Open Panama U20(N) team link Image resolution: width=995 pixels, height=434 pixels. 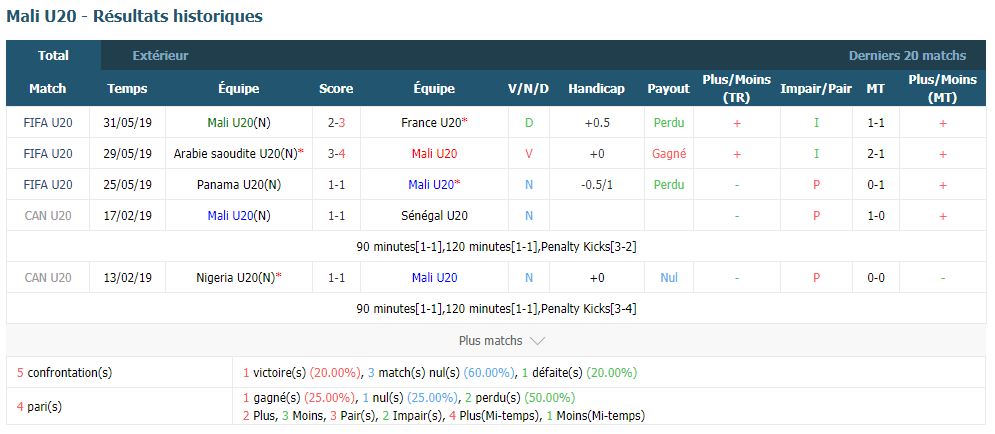[239, 185]
